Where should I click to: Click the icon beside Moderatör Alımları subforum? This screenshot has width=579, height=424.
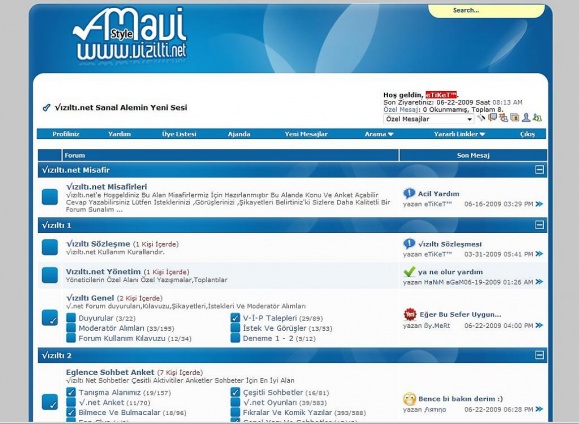coord(71,328)
